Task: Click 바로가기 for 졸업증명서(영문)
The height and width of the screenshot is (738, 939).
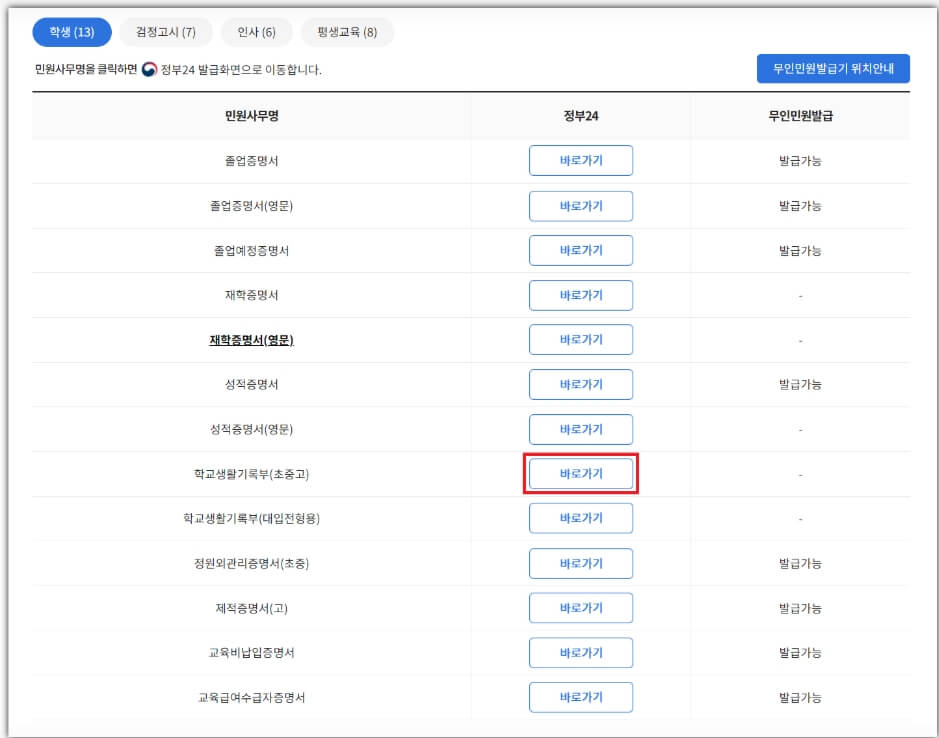Action: point(581,205)
